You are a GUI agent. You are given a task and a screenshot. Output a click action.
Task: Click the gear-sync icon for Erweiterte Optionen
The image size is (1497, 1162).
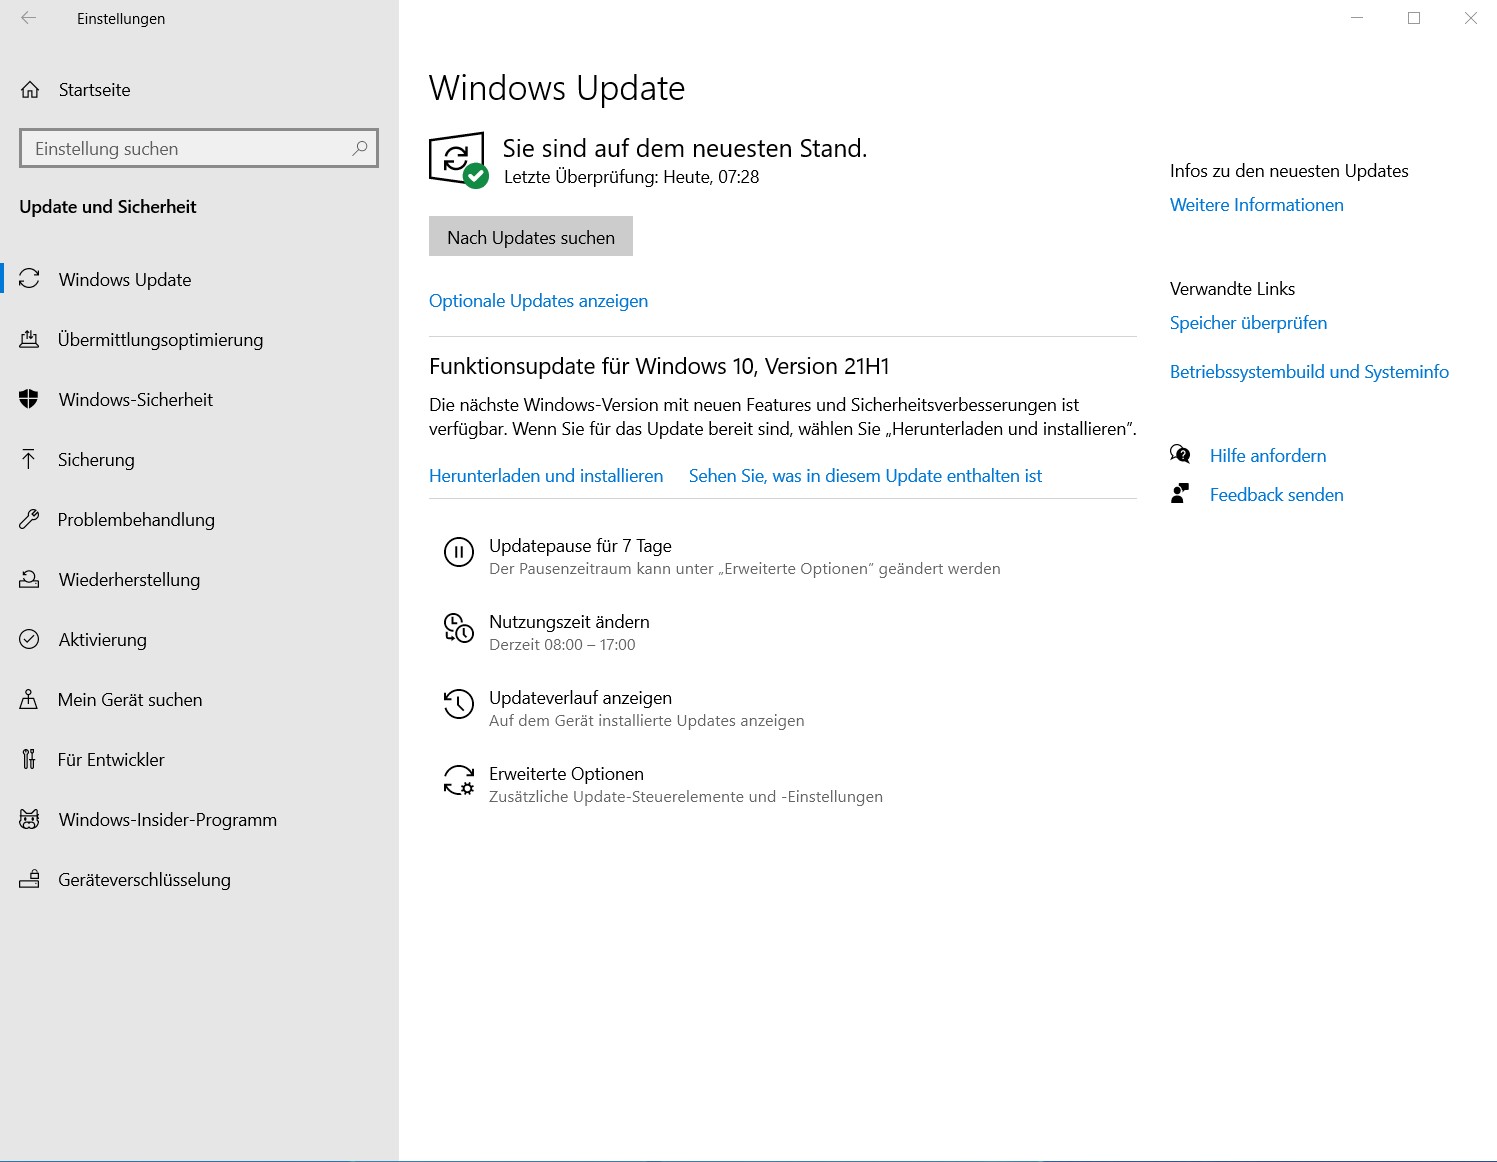pyautogui.click(x=459, y=780)
